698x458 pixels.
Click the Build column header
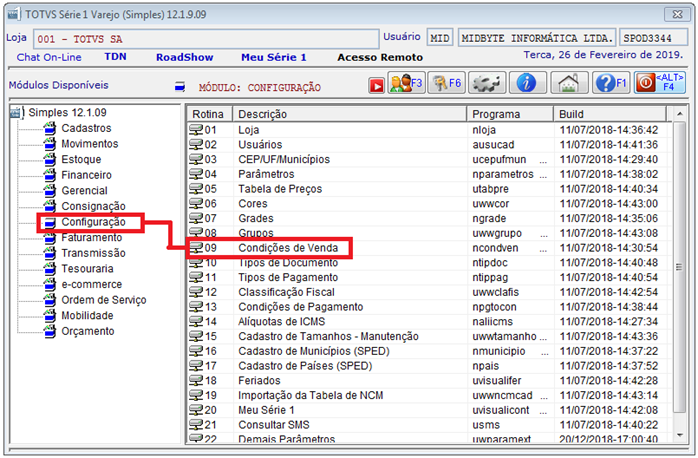pos(610,114)
